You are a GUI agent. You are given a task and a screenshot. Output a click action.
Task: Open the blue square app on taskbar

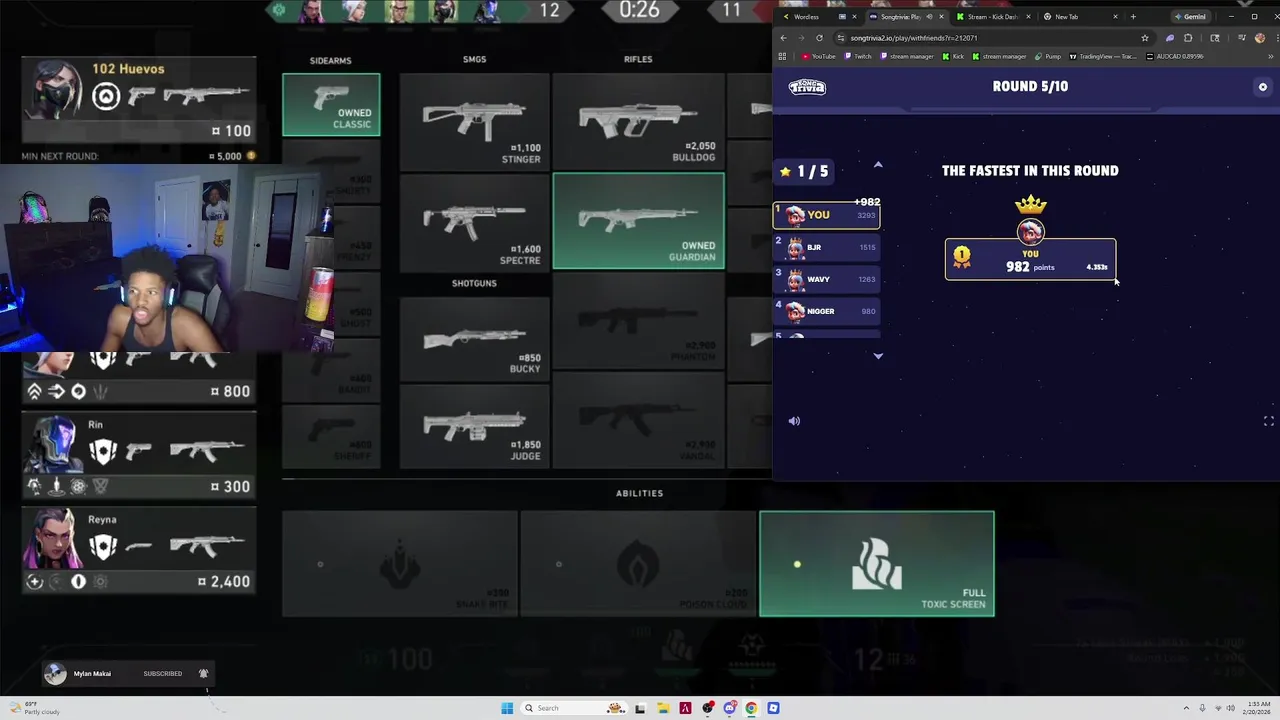(x=773, y=708)
